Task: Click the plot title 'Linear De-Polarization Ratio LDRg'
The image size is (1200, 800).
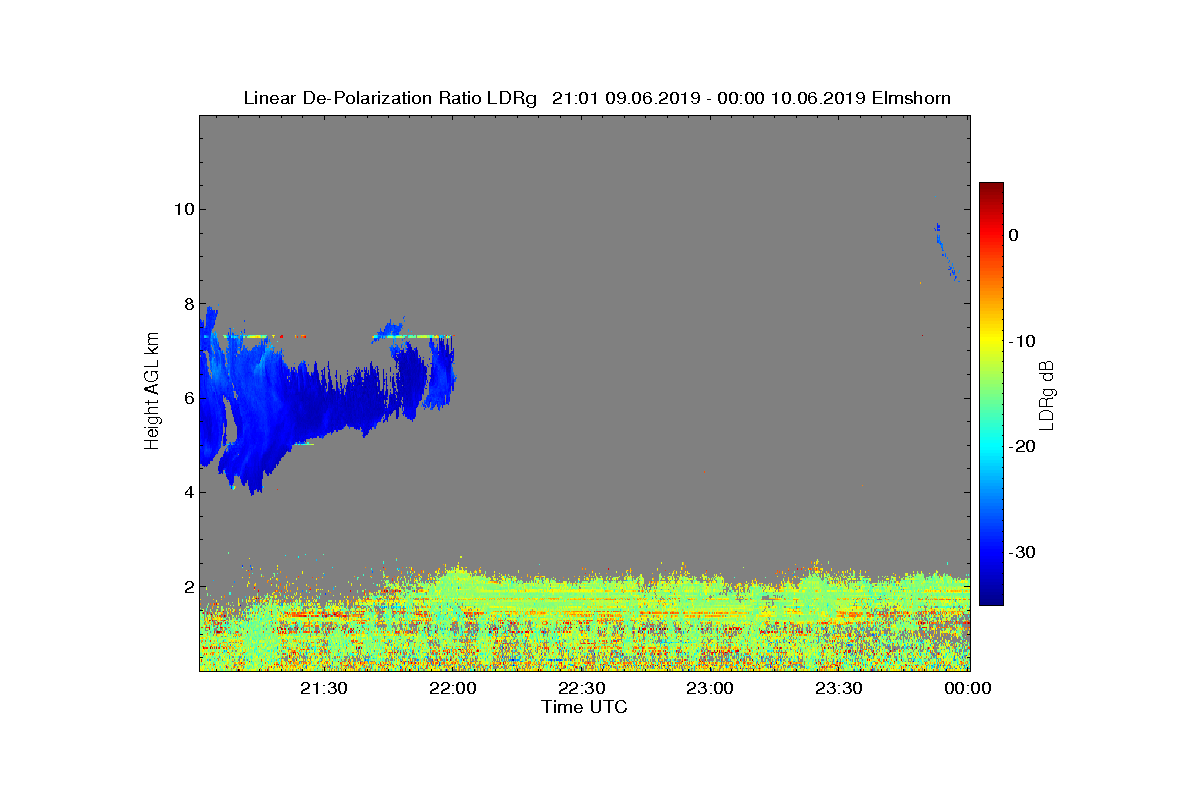Action: [x=392, y=98]
